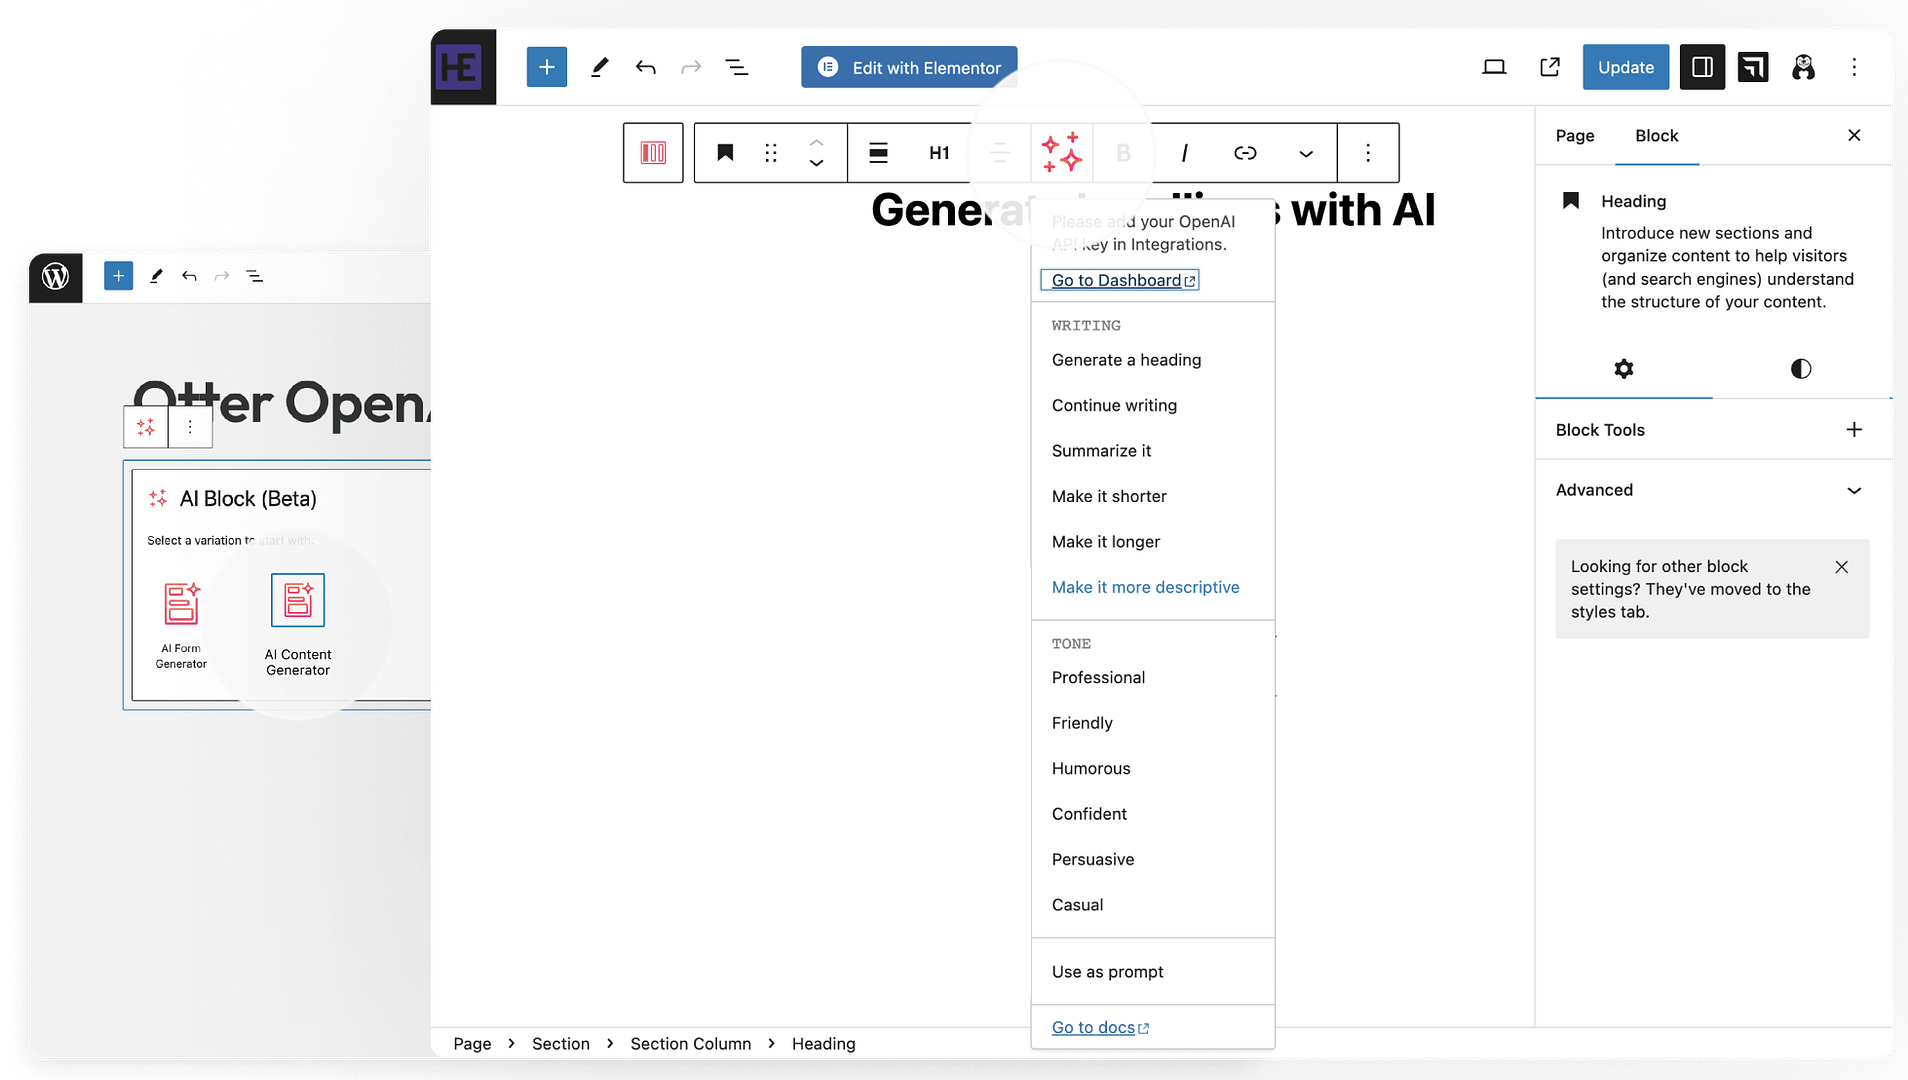1908x1080 pixels.
Task: Select the parent Section columns icon
Action: pos(653,153)
